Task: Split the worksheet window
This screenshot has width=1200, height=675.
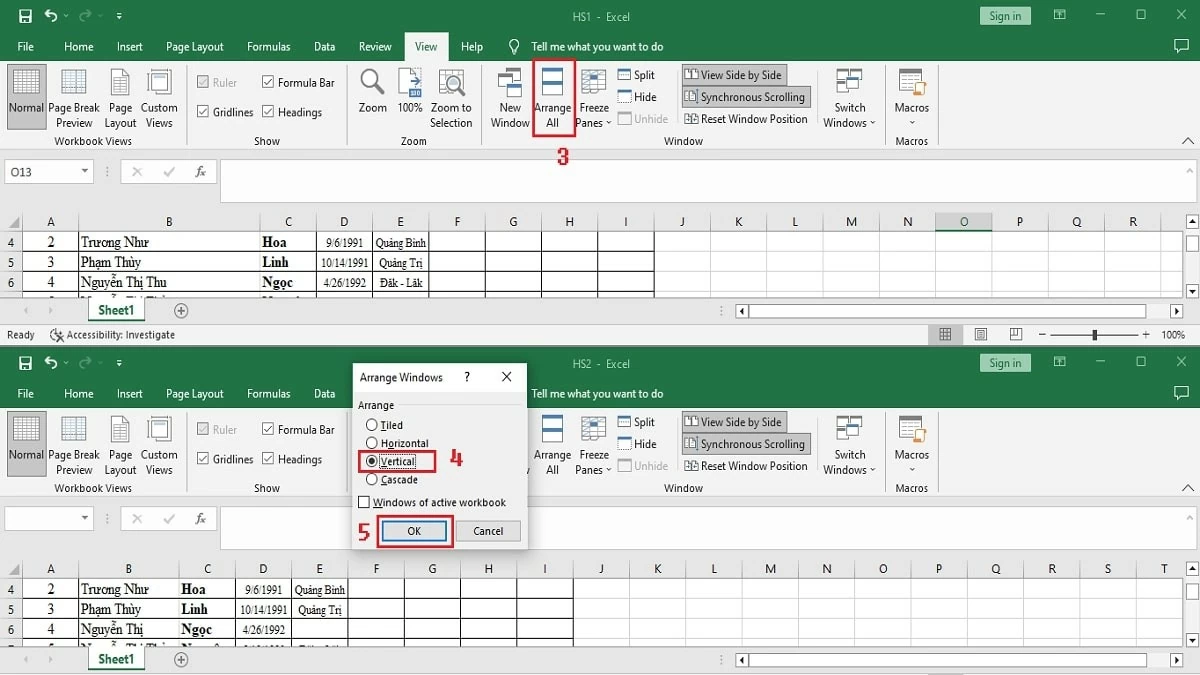Action: [x=637, y=74]
